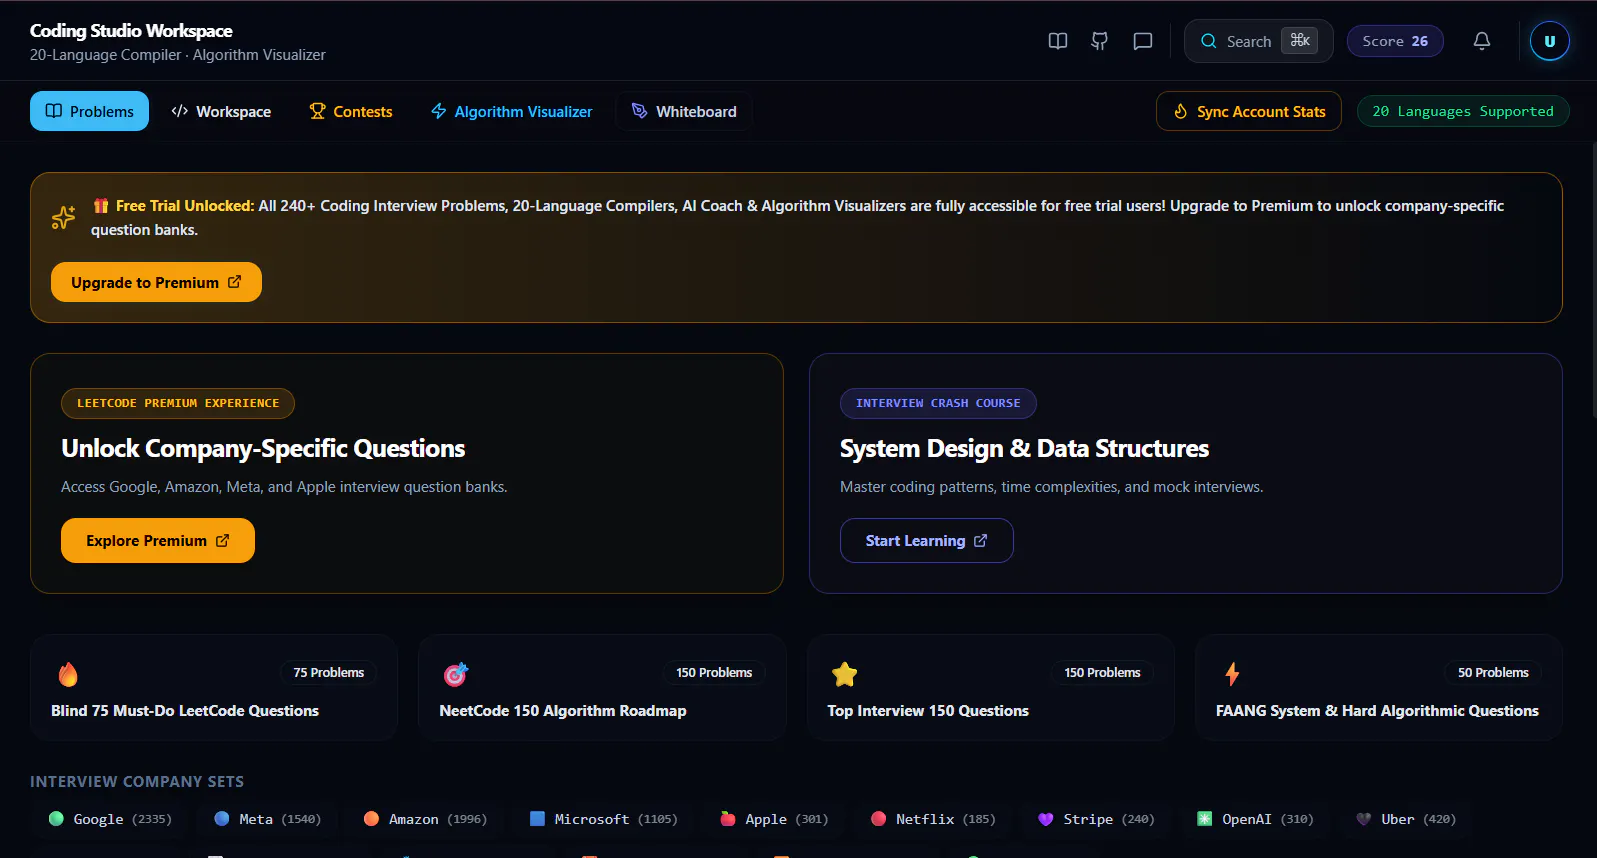Click the target icon on NeetCode card
The width and height of the screenshot is (1597, 858).
(x=456, y=674)
